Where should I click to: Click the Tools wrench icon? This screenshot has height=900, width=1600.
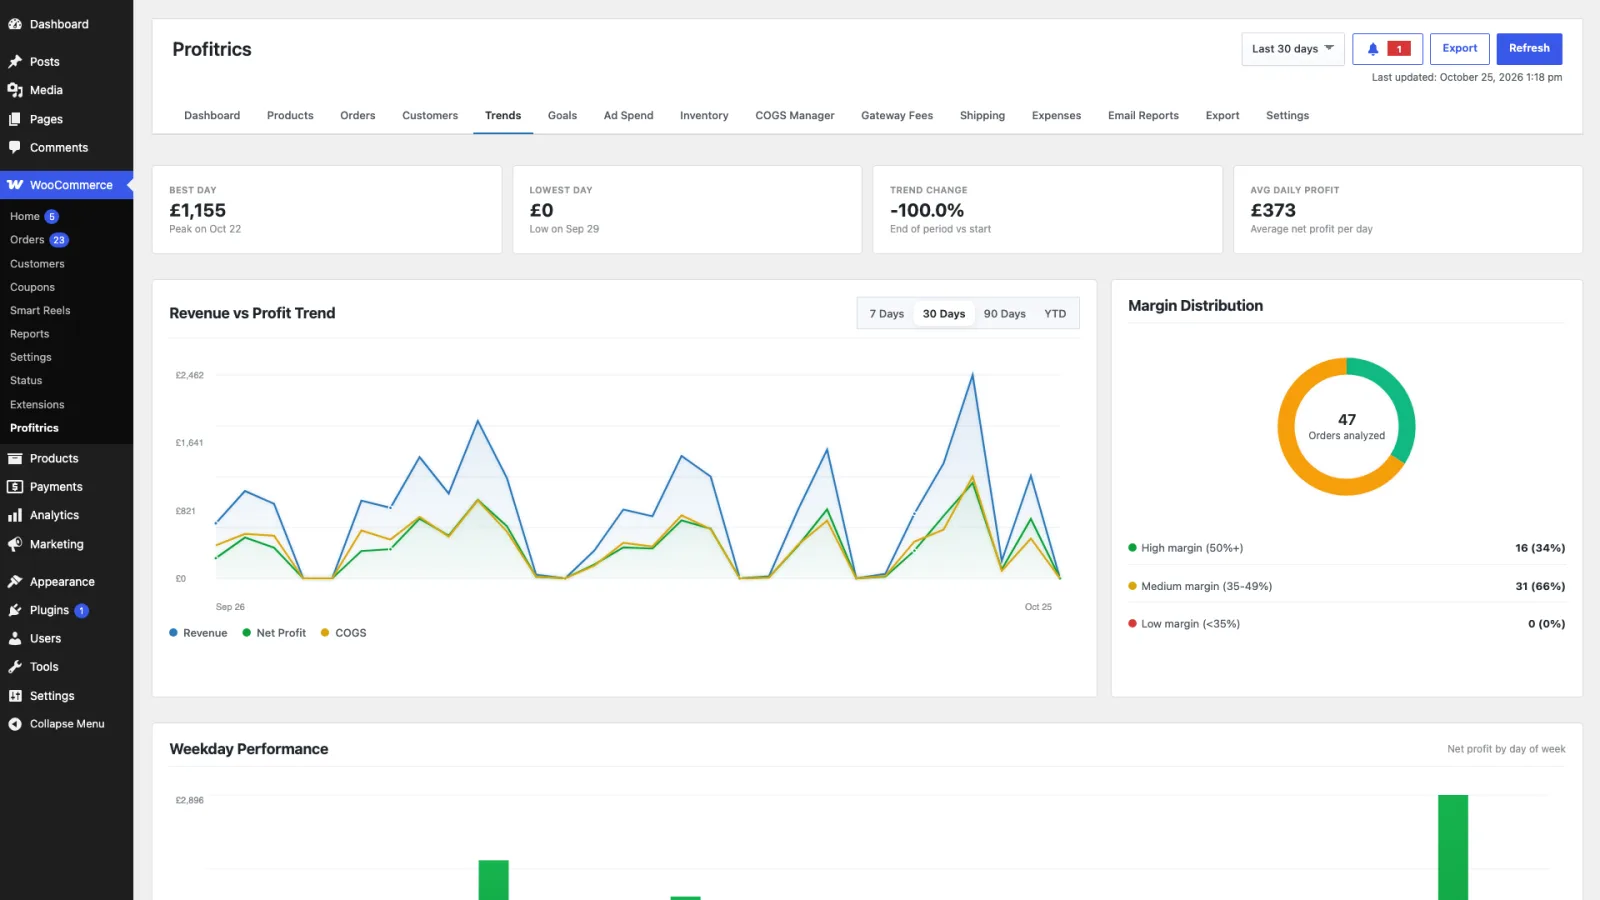(15, 667)
